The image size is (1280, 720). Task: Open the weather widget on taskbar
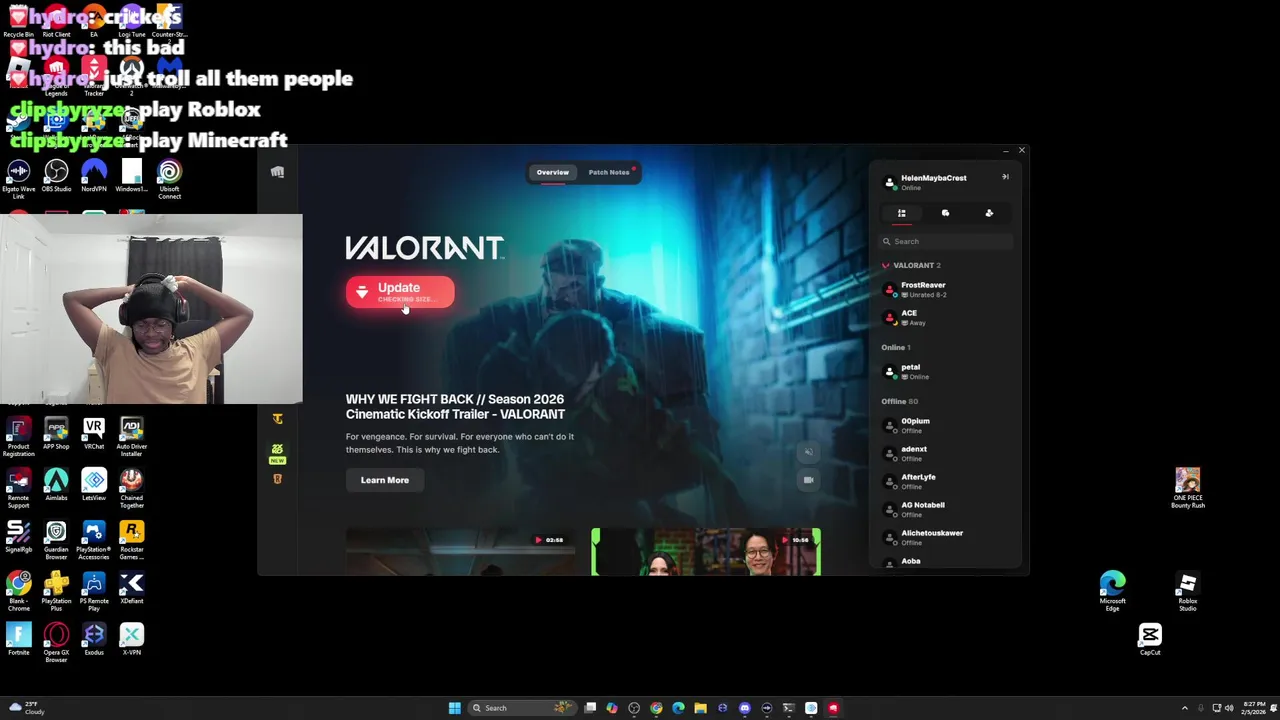(x=28, y=708)
